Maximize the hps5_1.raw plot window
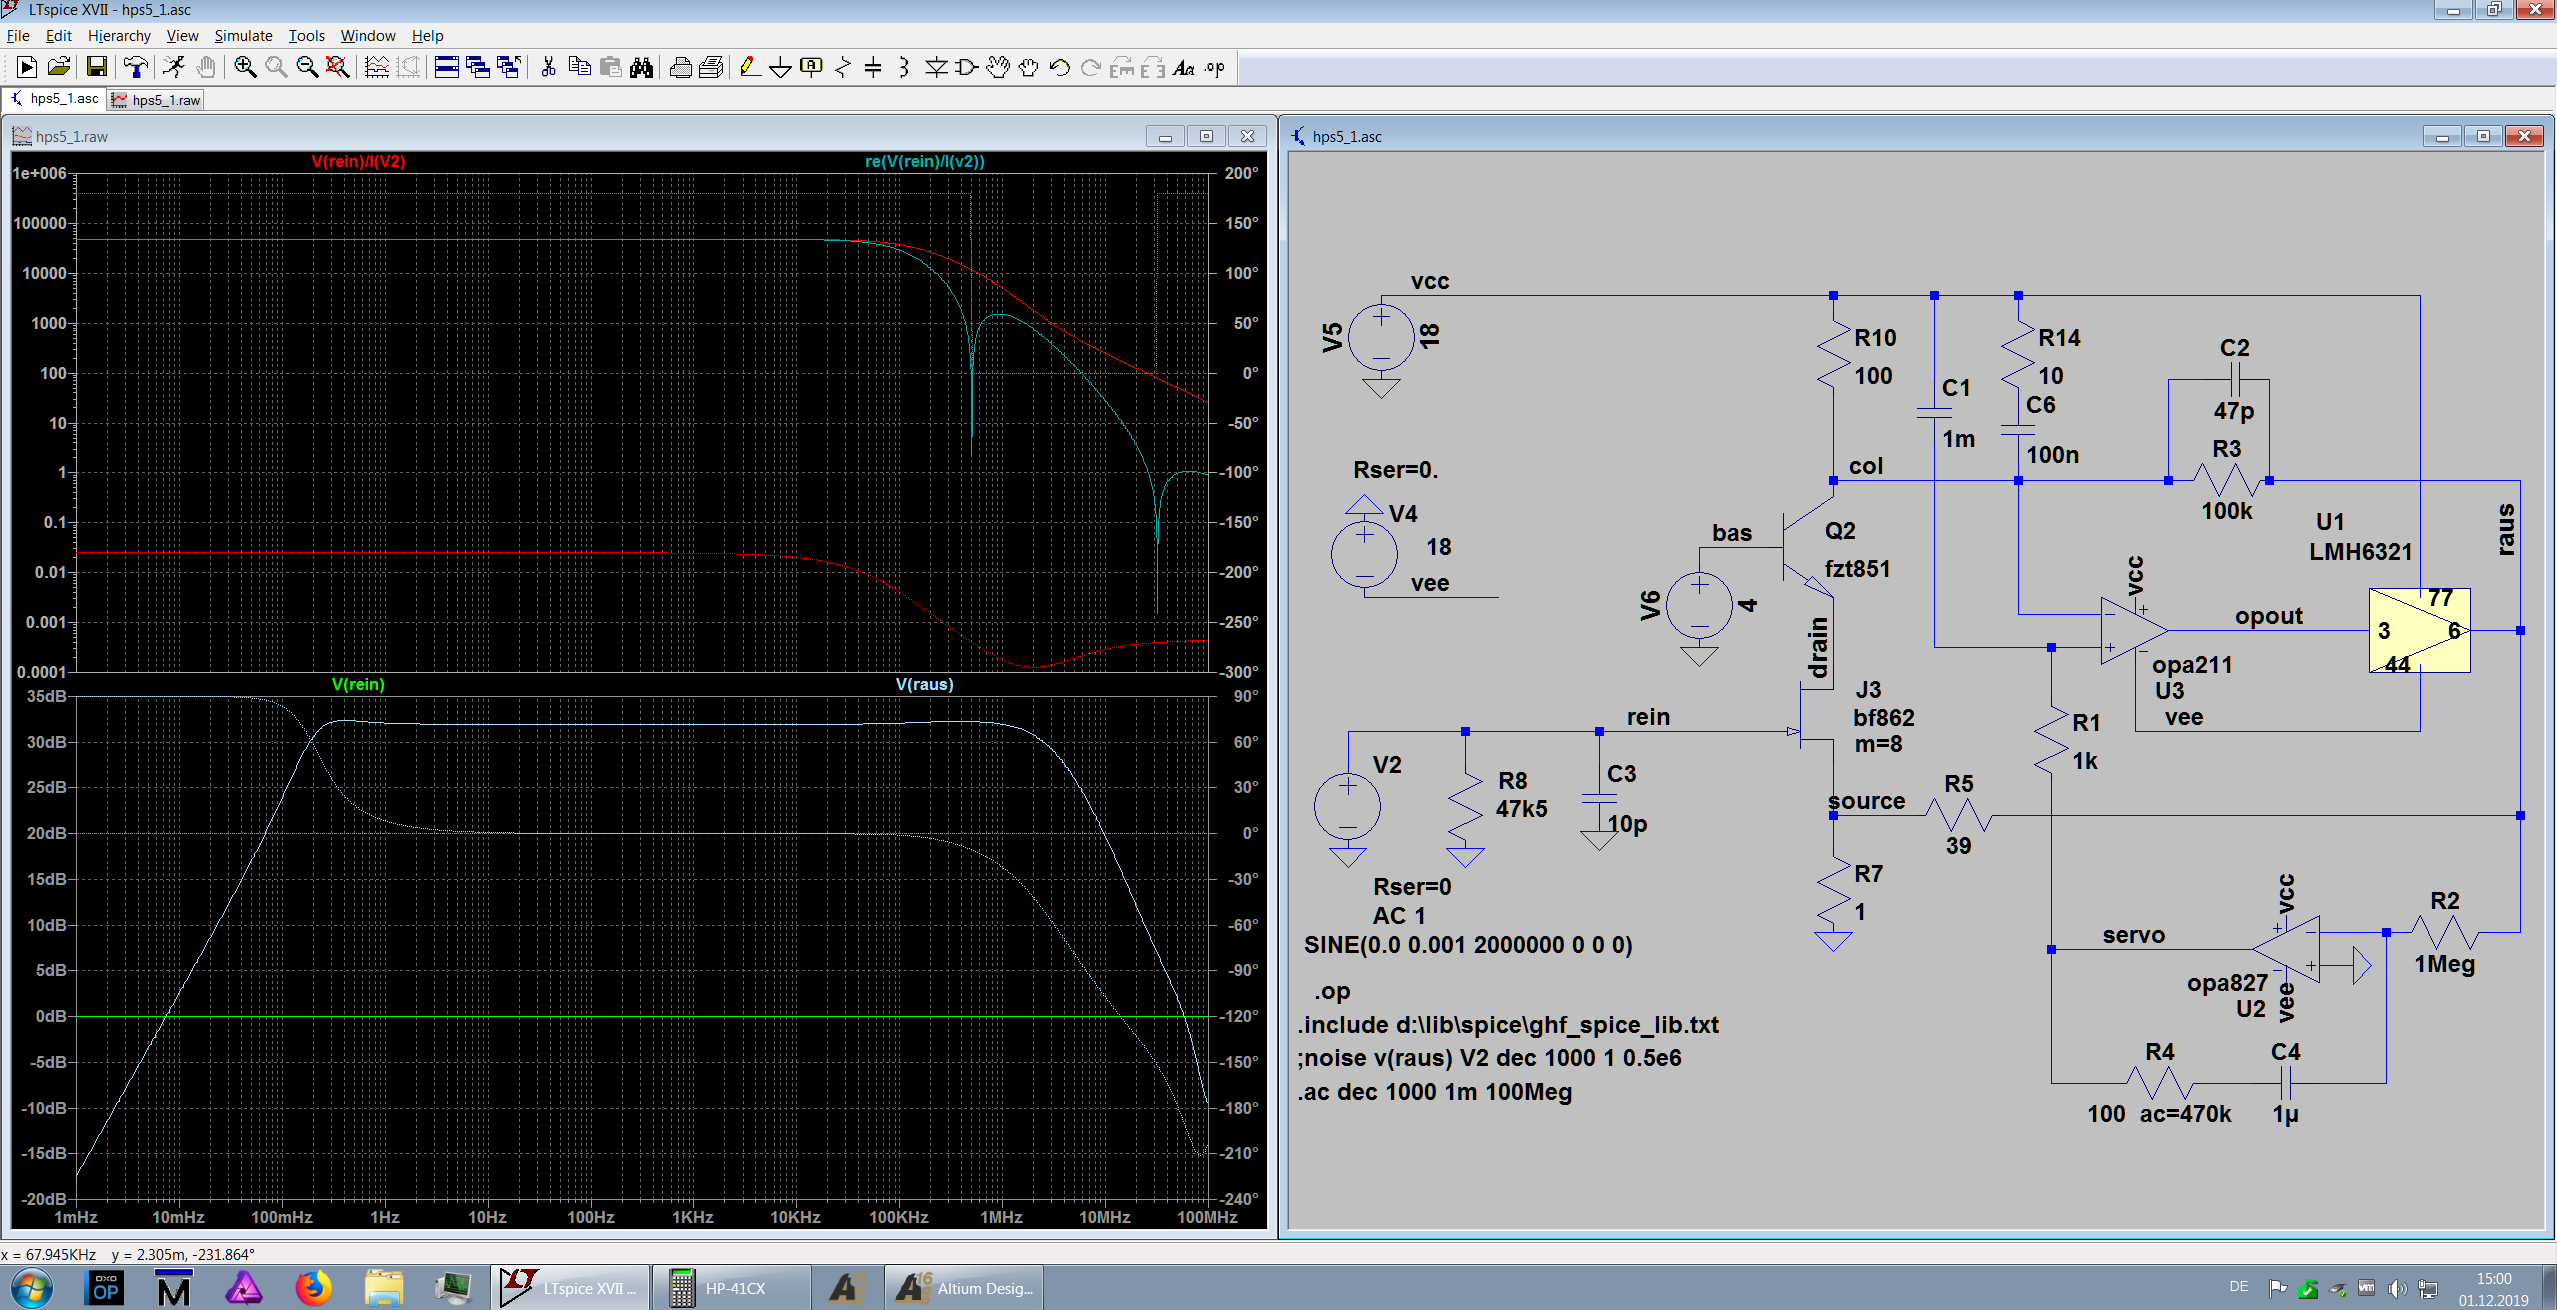 (1206, 136)
